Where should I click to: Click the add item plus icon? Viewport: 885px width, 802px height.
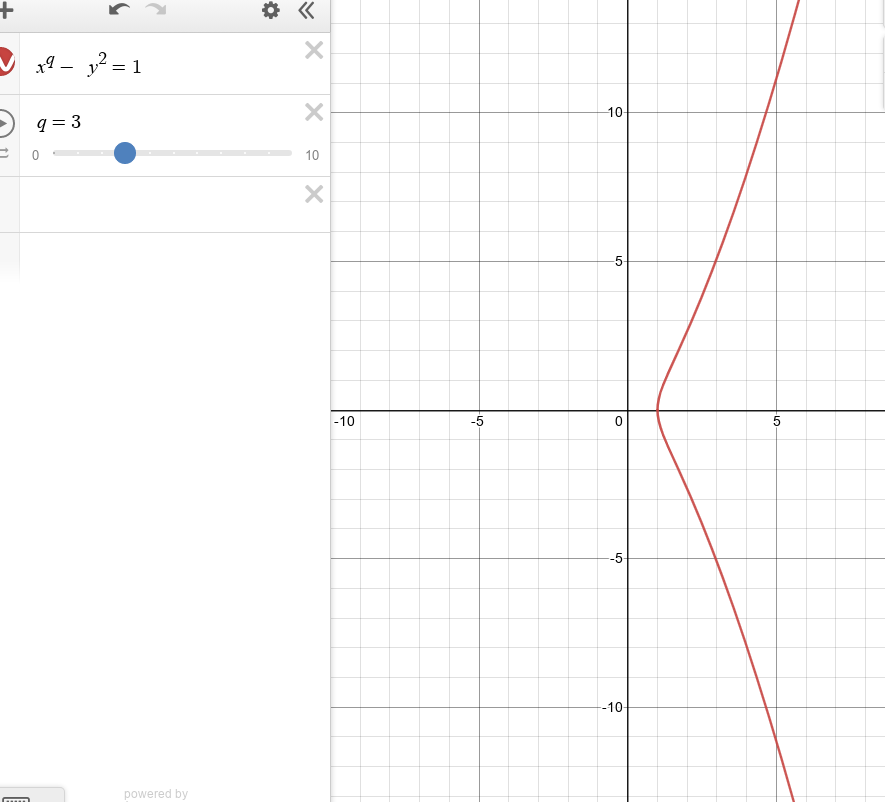(6, 10)
